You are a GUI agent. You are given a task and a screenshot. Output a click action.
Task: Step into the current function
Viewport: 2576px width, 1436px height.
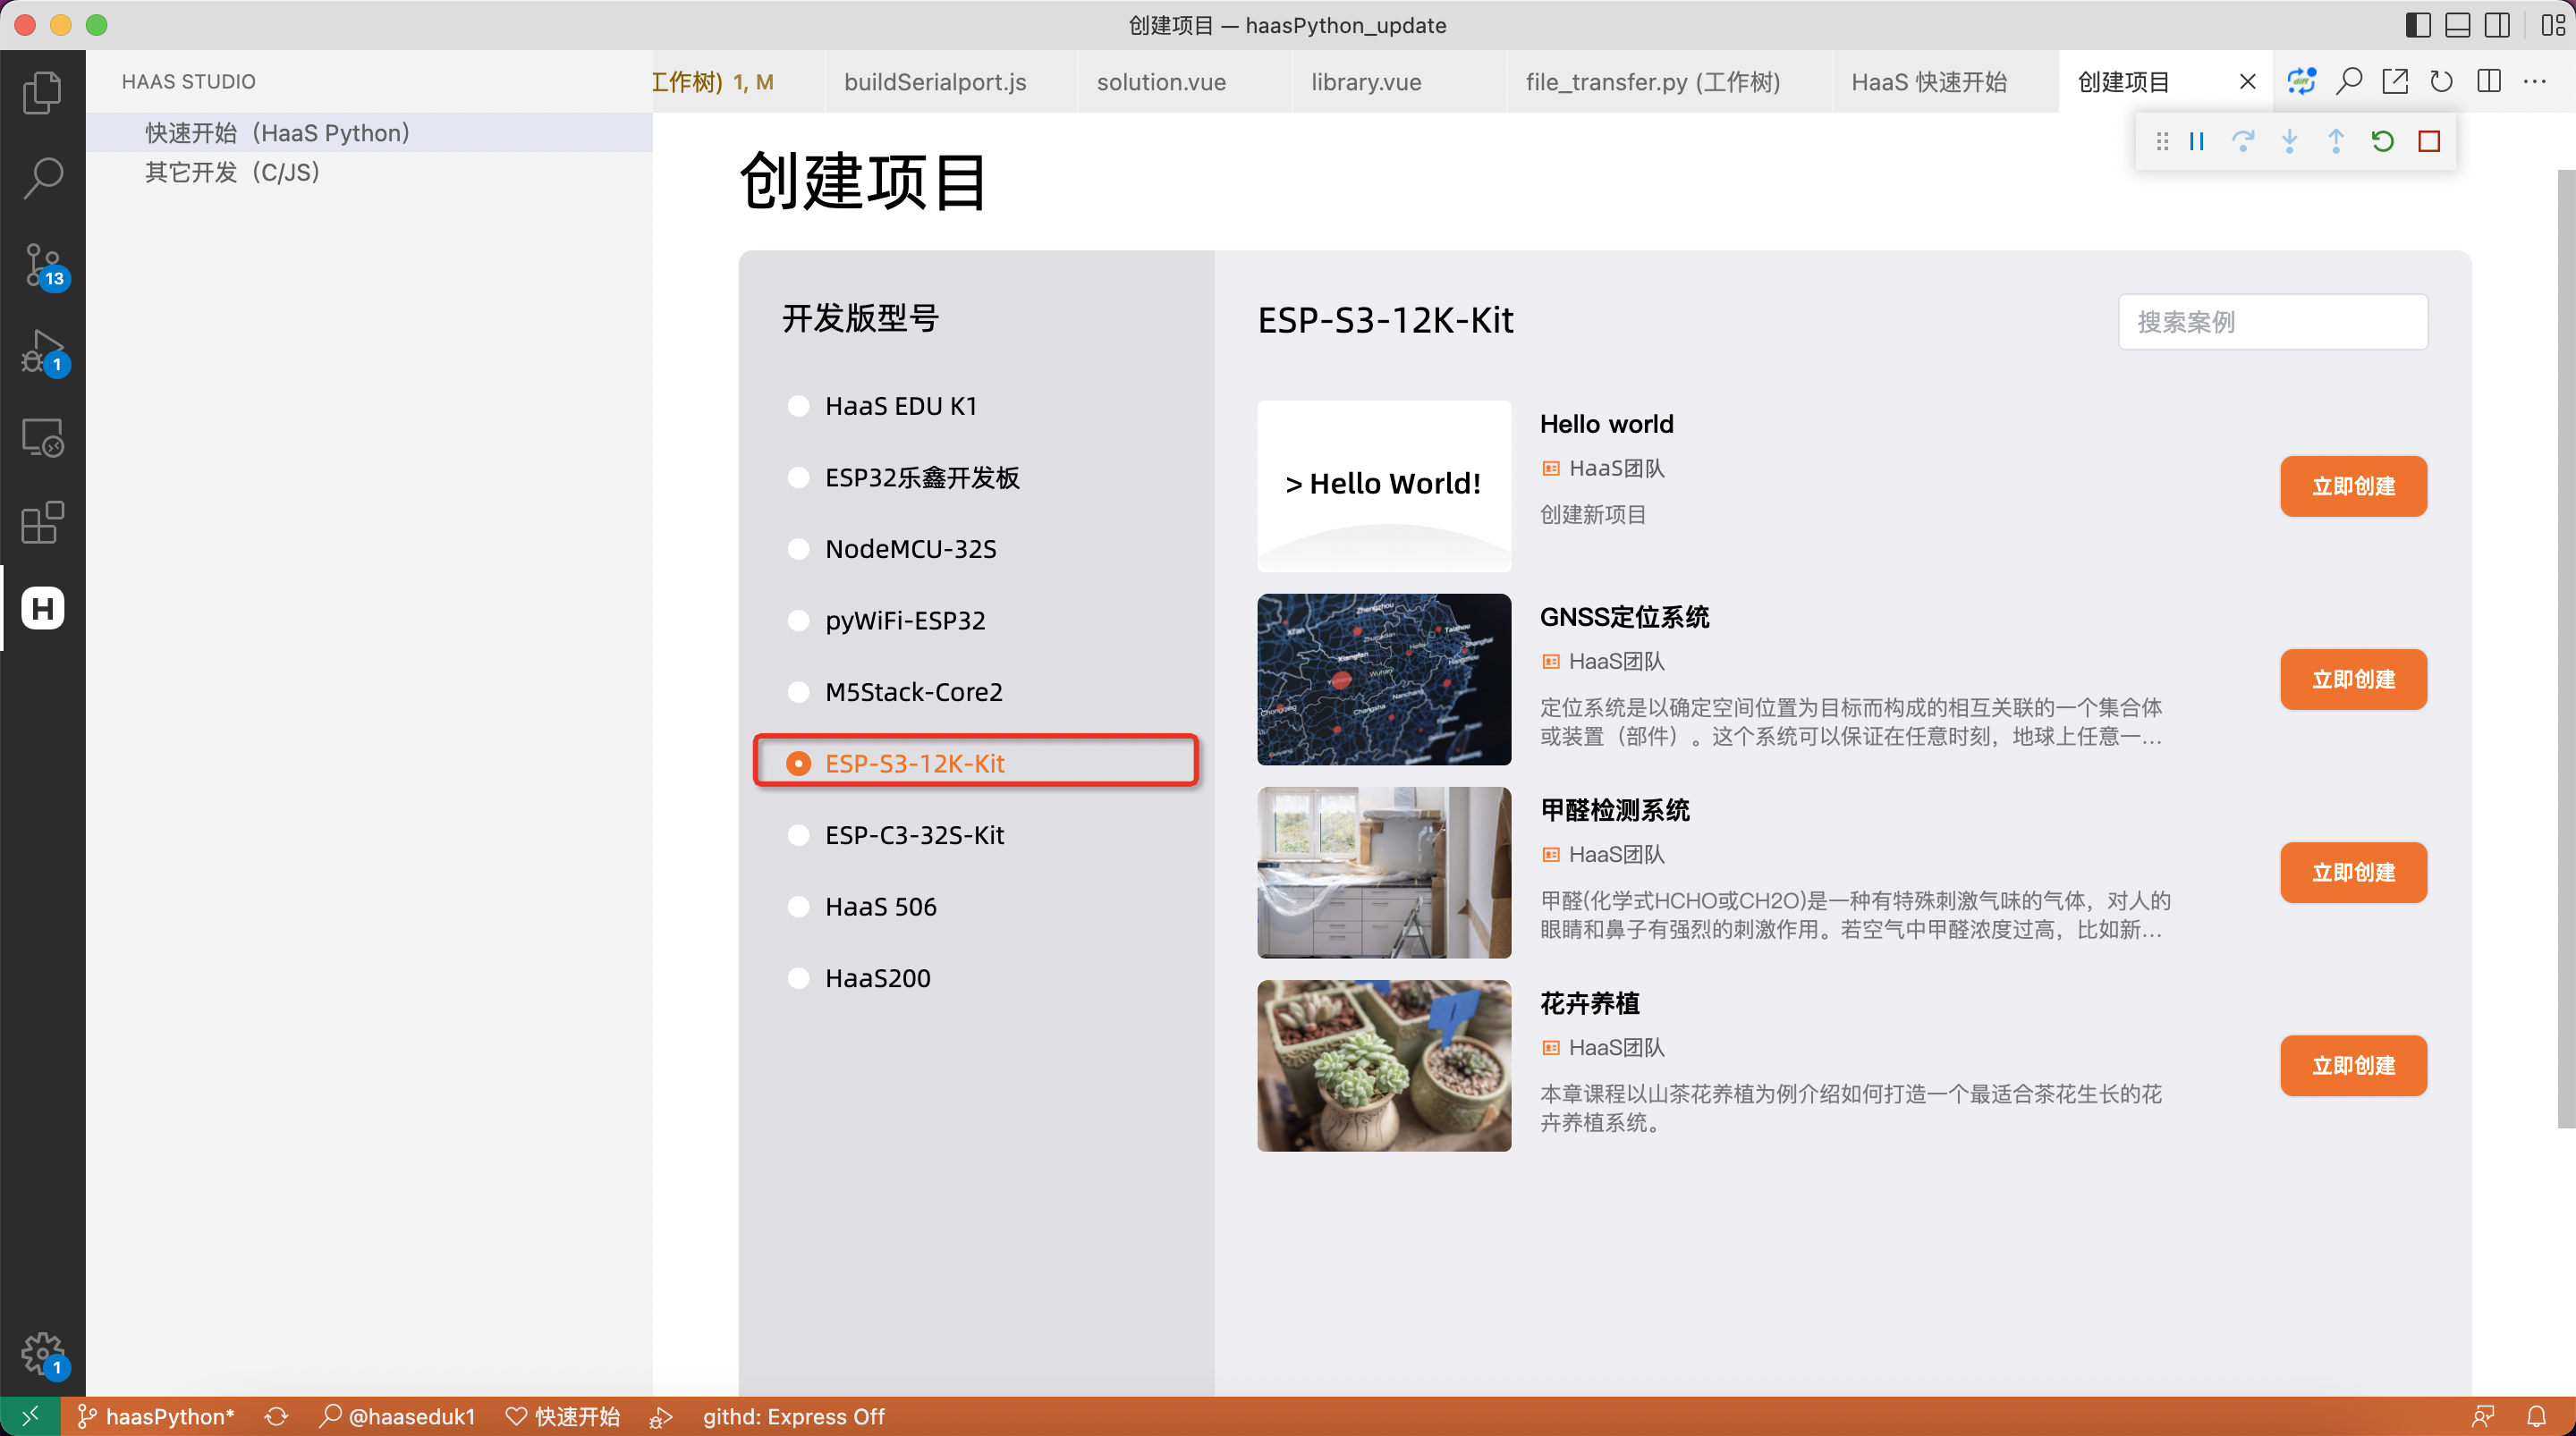click(2289, 141)
